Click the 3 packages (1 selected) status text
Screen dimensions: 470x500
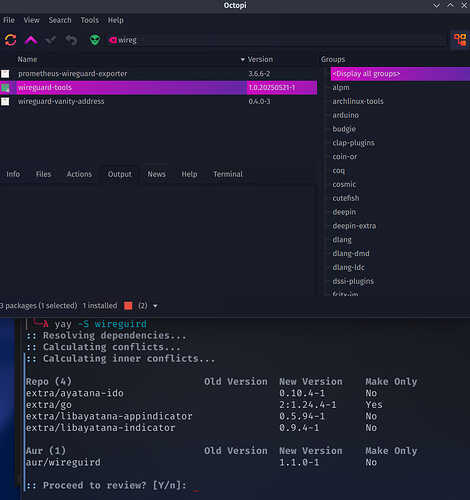pos(38,306)
